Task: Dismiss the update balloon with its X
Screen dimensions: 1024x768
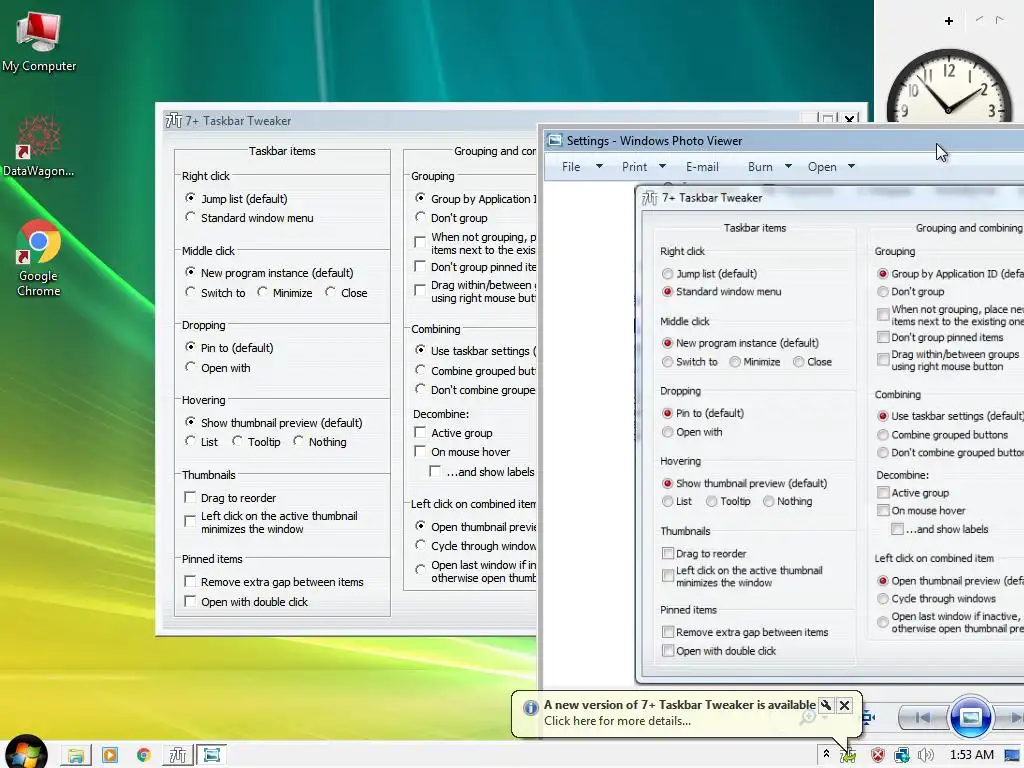Action: click(x=844, y=705)
